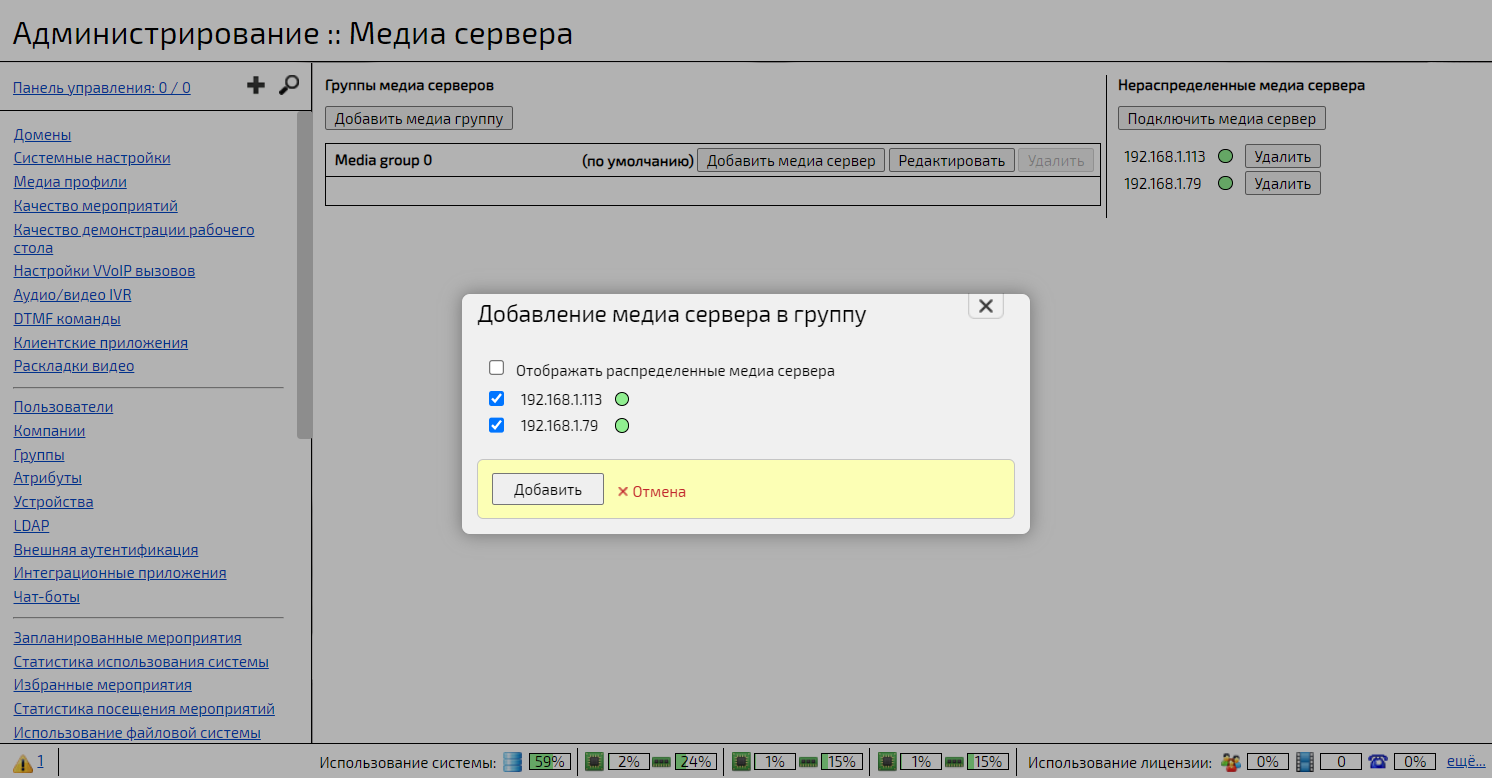
Task: Click the users icon near license usage
Action: click(x=1231, y=761)
